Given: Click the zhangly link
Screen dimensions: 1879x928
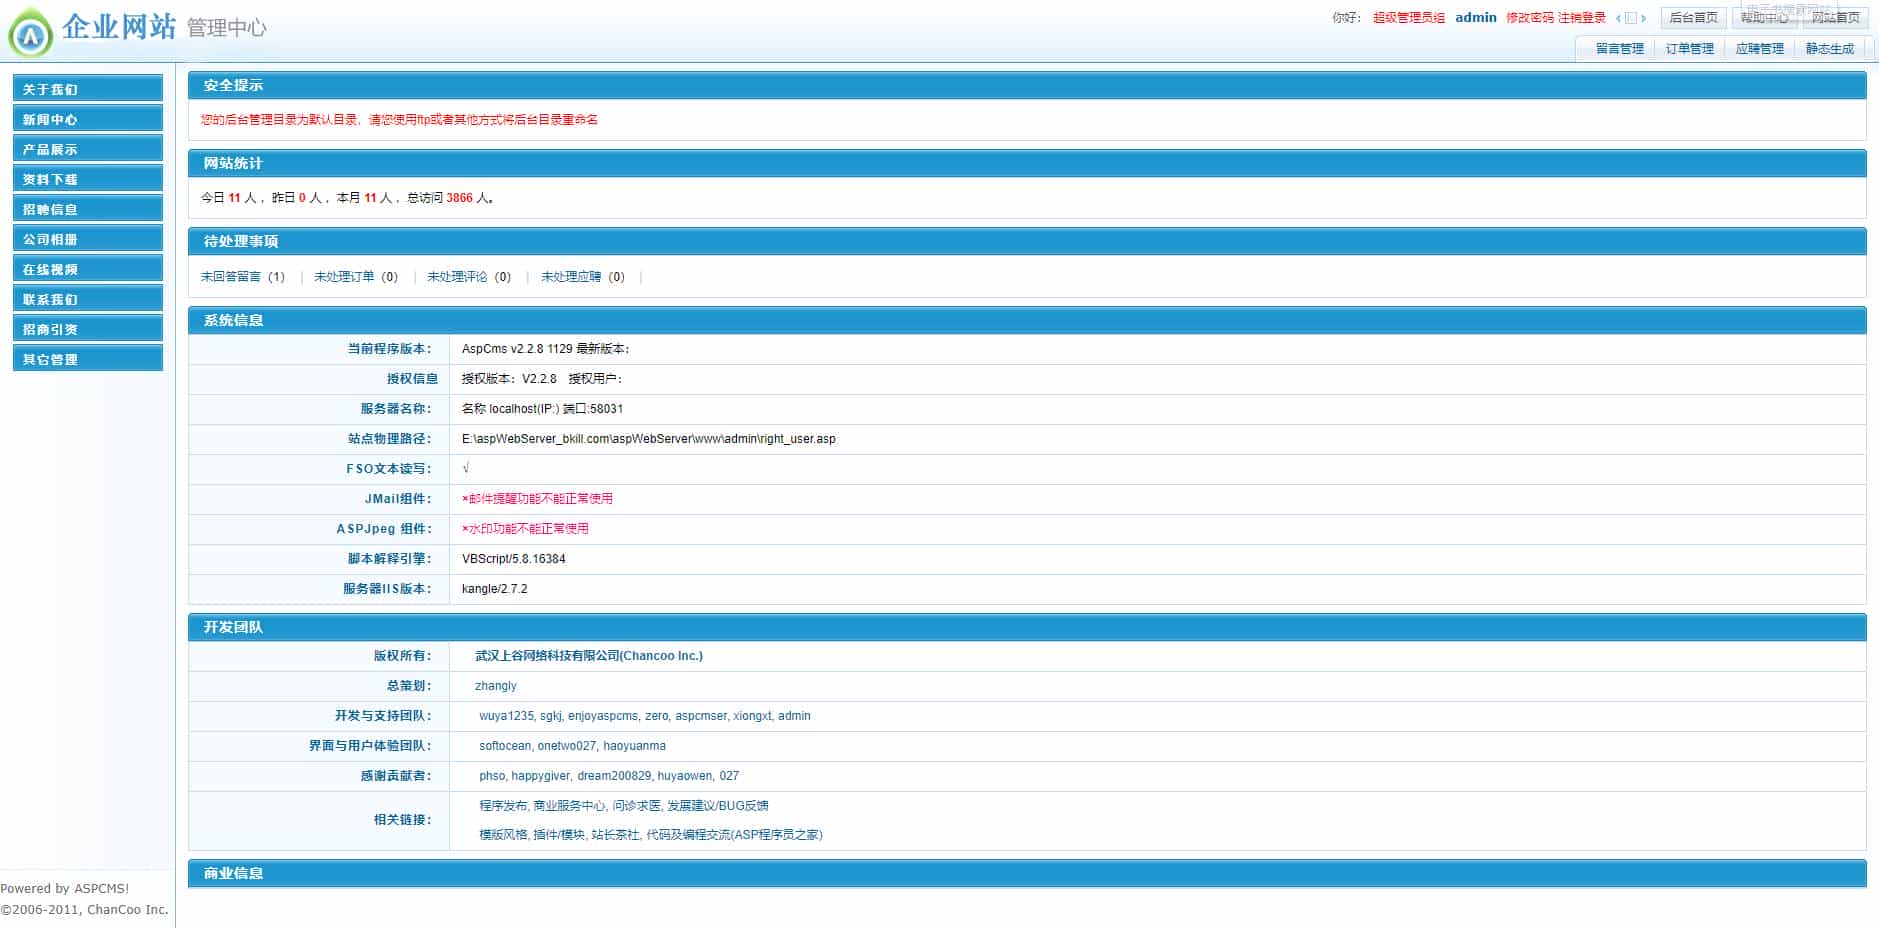Looking at the screenshot, I should pyautogui.click(x=496, y=686).
